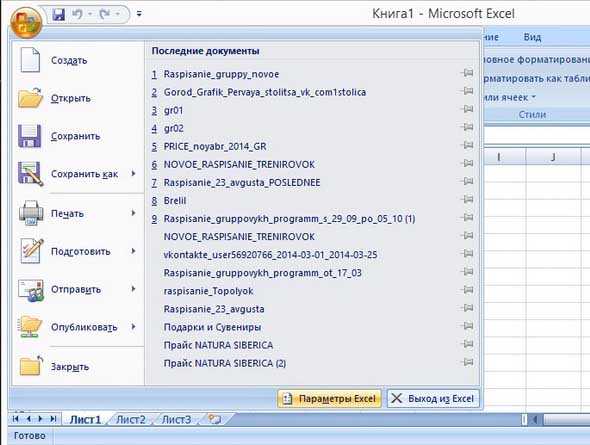Click the round Office button
The height and width of the screenshot is (445, 590).
point(26,22)
